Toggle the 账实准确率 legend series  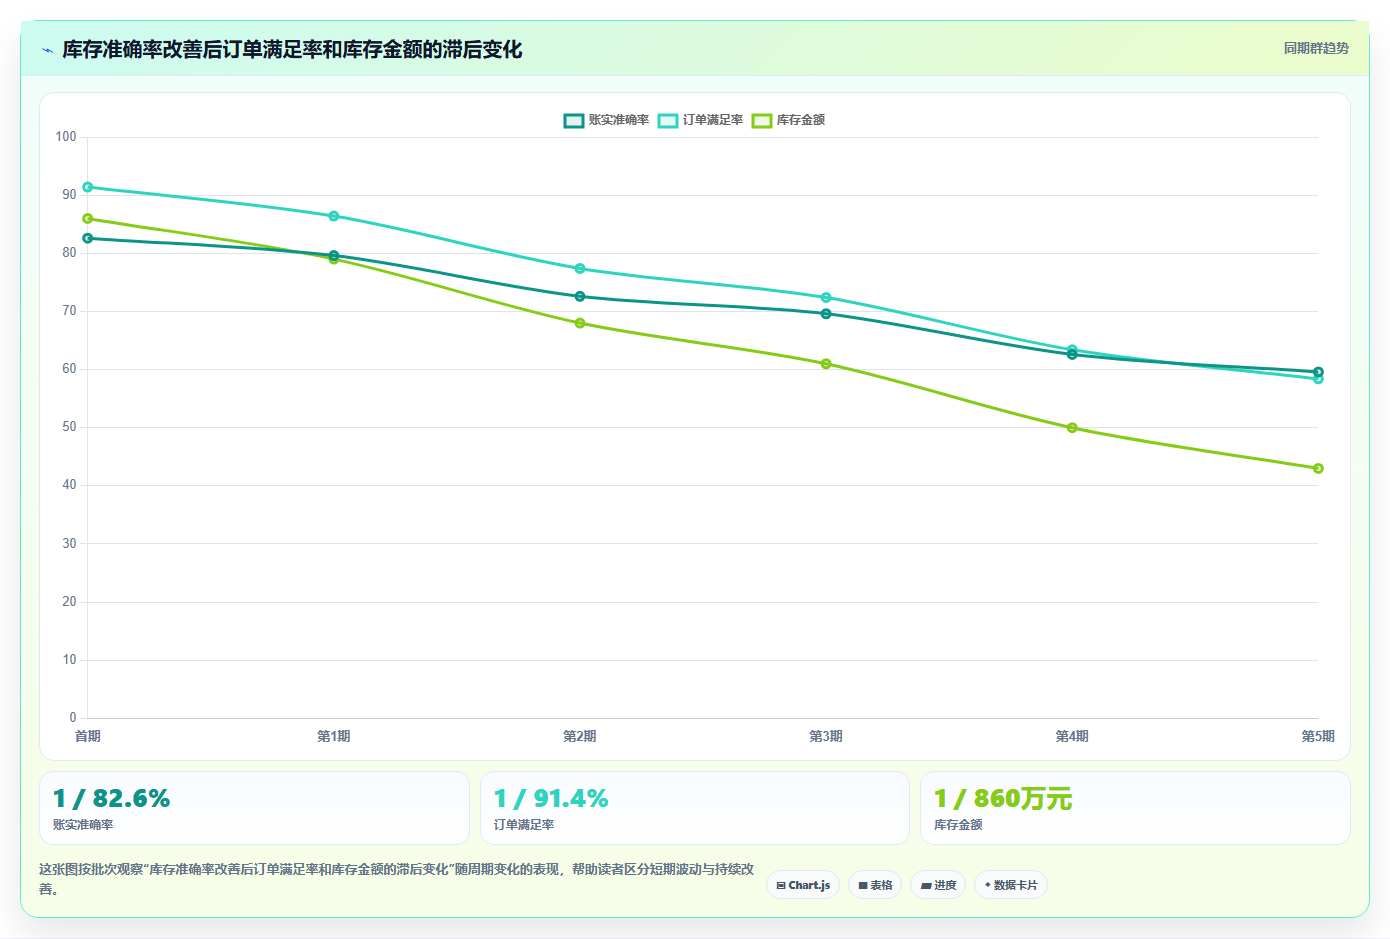click(607, 120)
